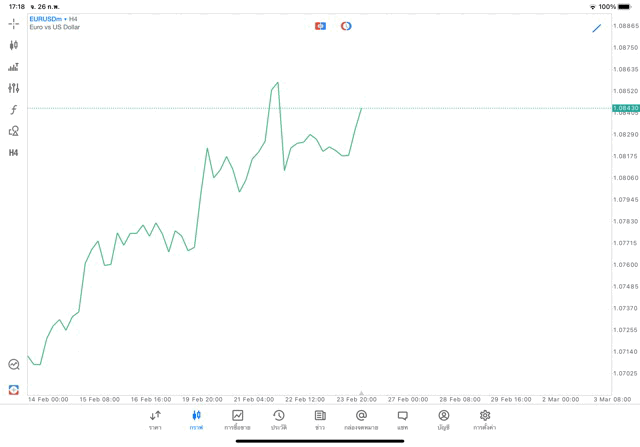Go to the ประวัติ (History) tab
Screen dimensions: 640x447
[x=278, y=419]
